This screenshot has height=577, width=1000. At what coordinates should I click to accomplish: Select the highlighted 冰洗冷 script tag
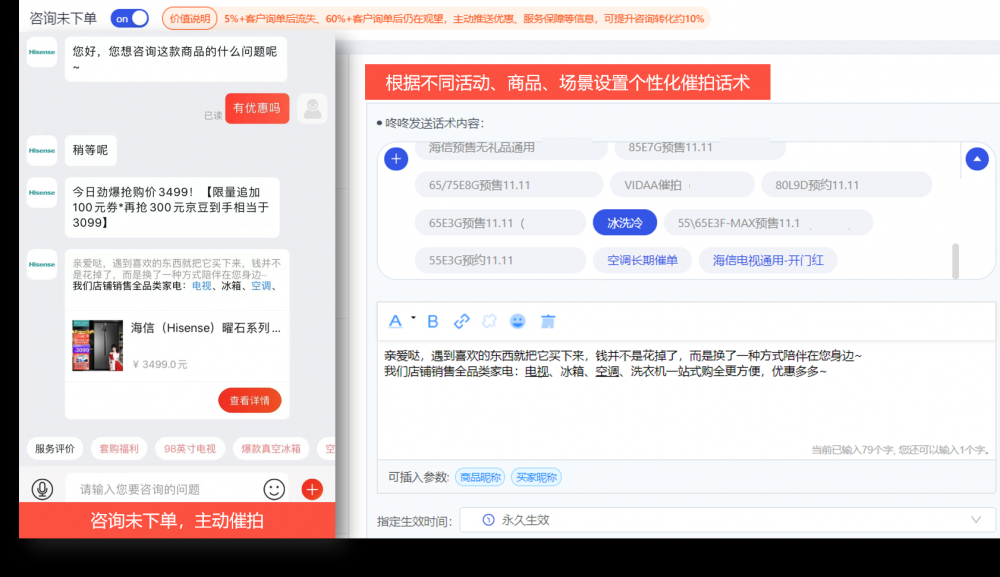click(624, 223)
